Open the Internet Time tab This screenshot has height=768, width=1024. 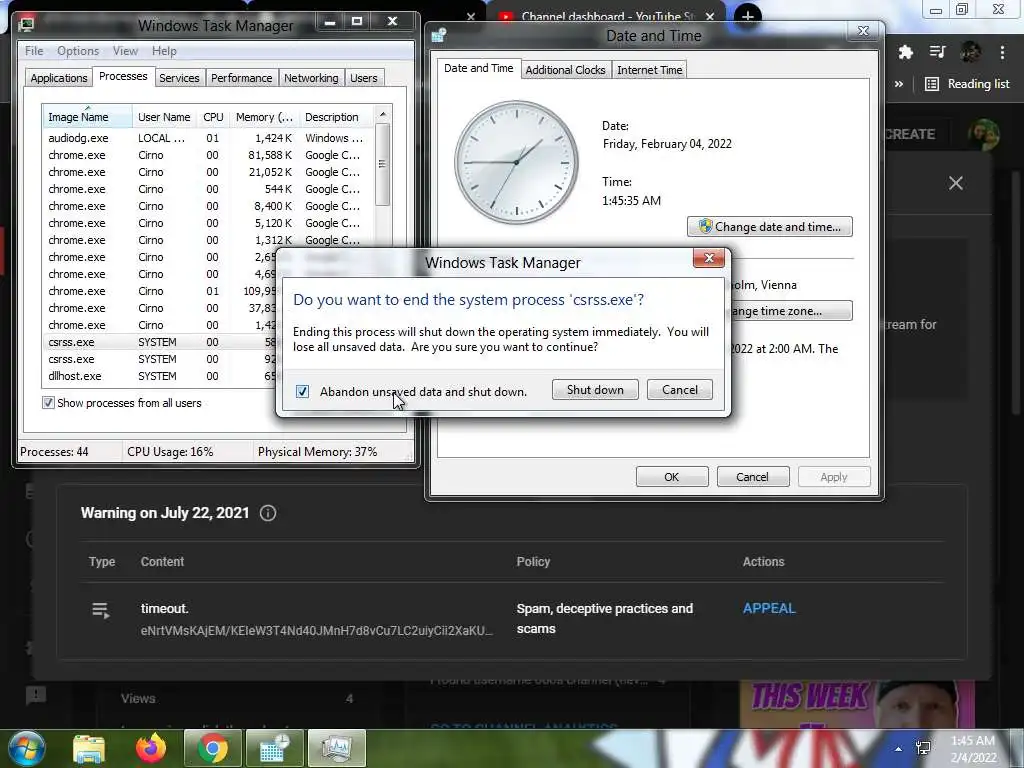point(650,70)
